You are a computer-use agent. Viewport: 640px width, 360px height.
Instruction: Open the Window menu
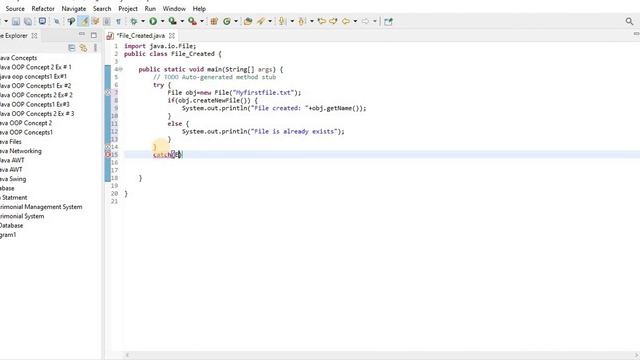click(x=174, y=9)
